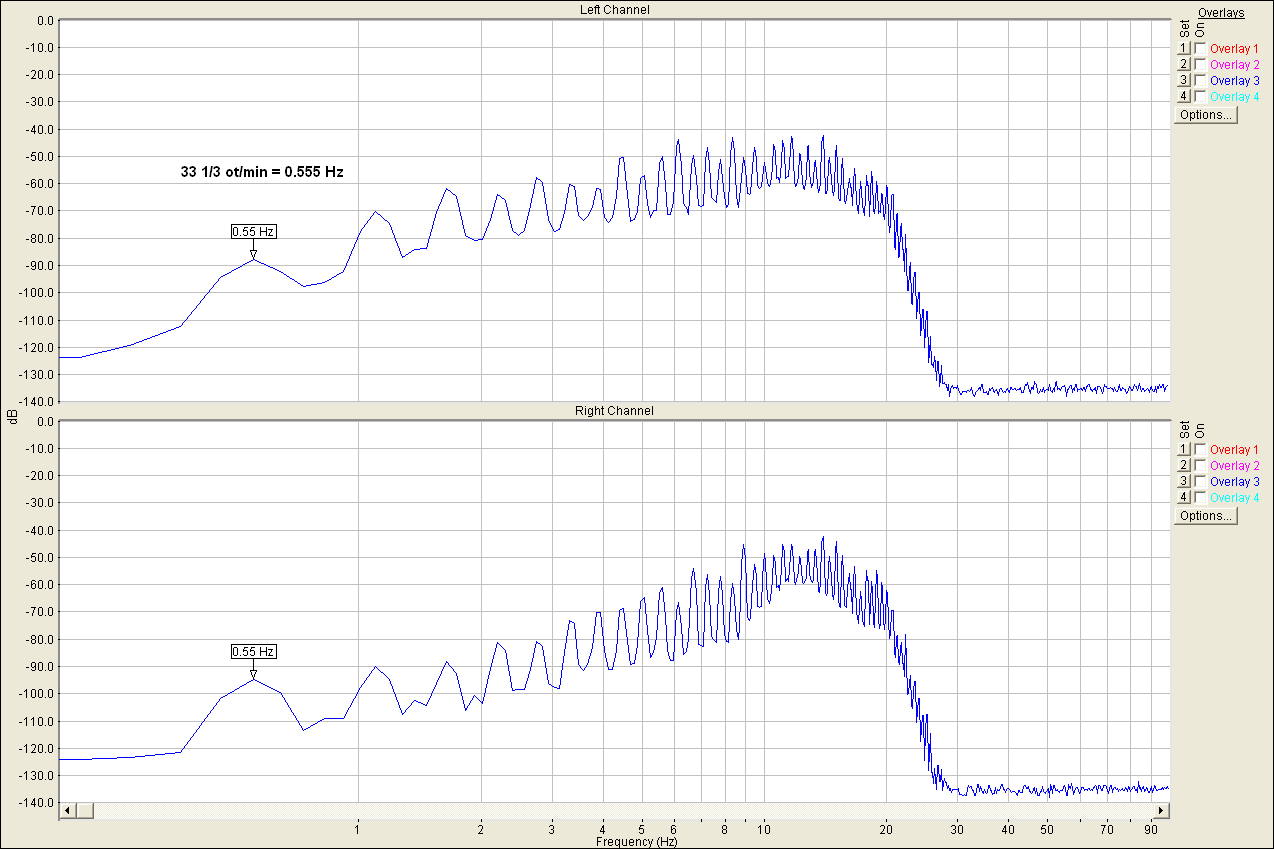Screen dimensions: 1274x849
Task: Enable Overlay 2 checkbox in Right Channel
Action: (x=1200, y=465)
